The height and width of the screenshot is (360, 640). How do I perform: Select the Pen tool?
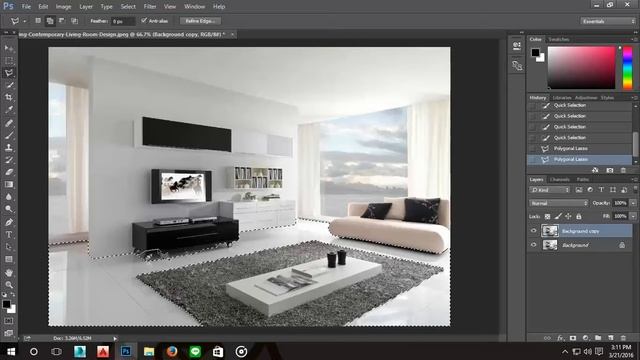coord(9,222)
